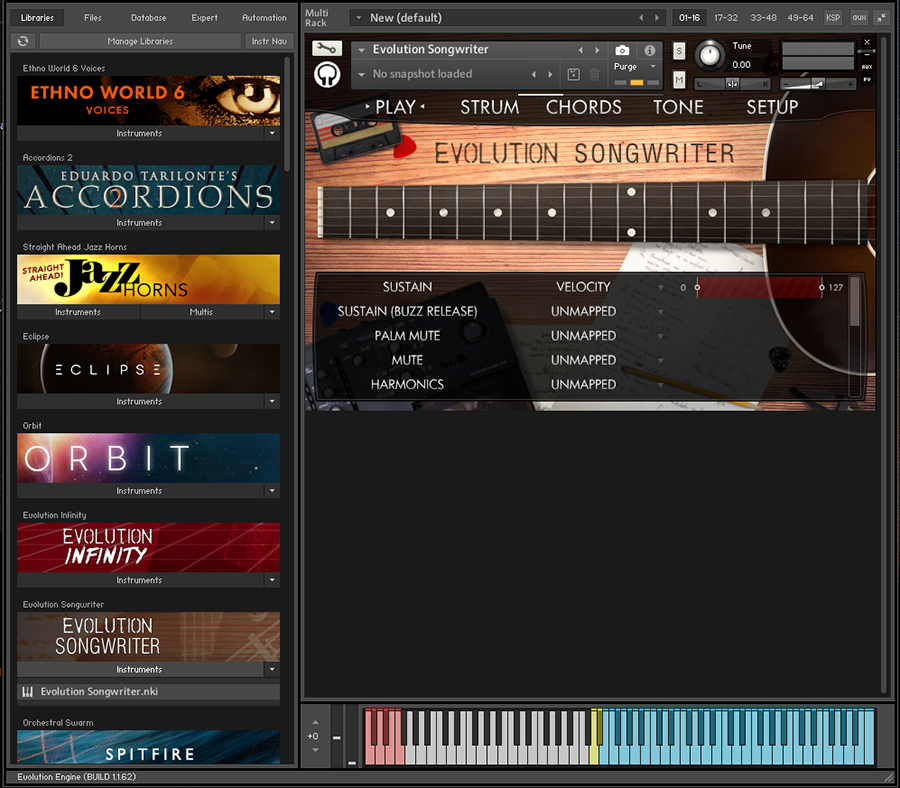The height and width of the screenshot is (788, 900).
Task: Show instrument page 49-64
Action: pos(801,18)
